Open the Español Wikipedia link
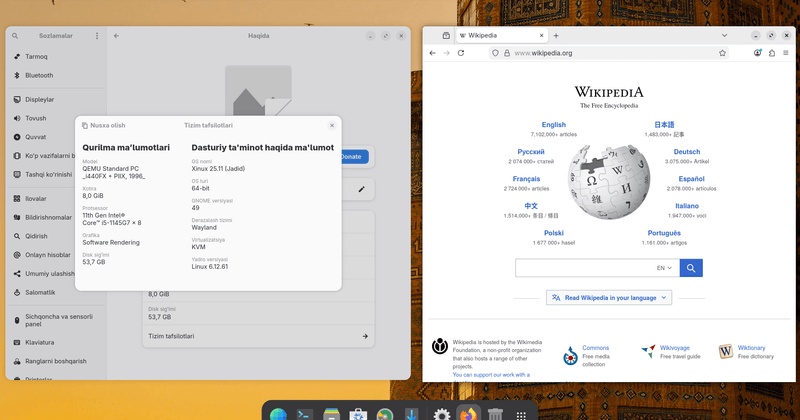 [x=691, y=179]
